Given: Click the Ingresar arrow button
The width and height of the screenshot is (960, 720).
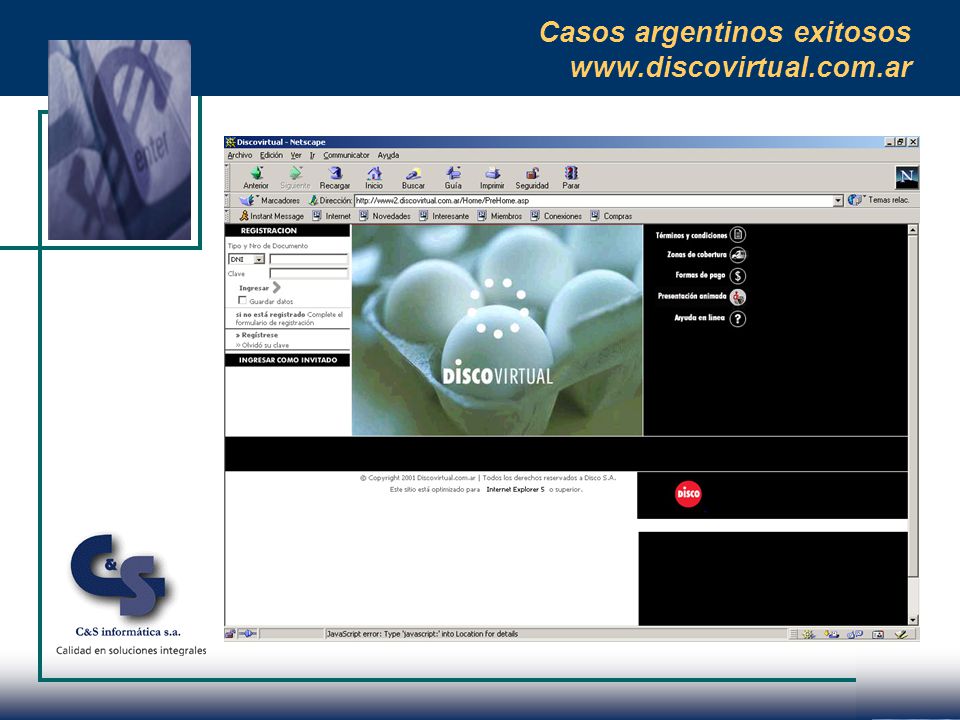Looking at the screenshot, I should coord(276,287).
